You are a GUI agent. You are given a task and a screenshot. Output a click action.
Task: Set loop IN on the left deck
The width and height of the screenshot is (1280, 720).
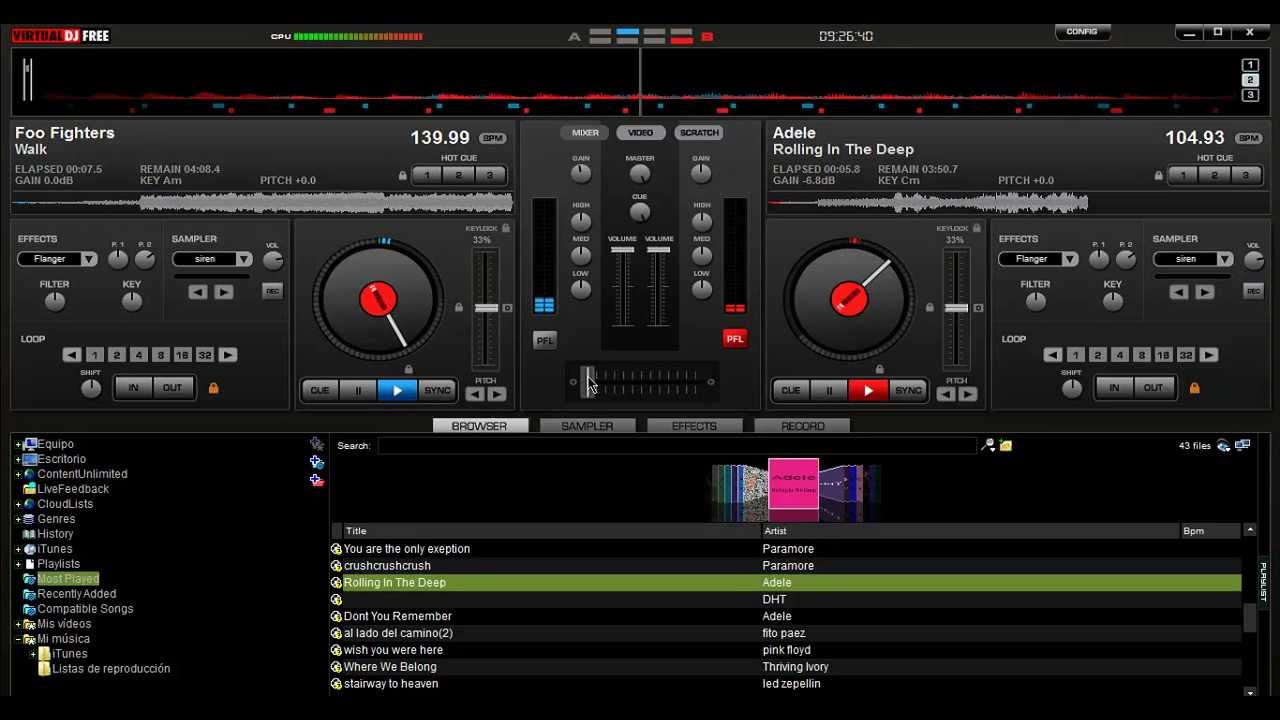click(133, 388)
